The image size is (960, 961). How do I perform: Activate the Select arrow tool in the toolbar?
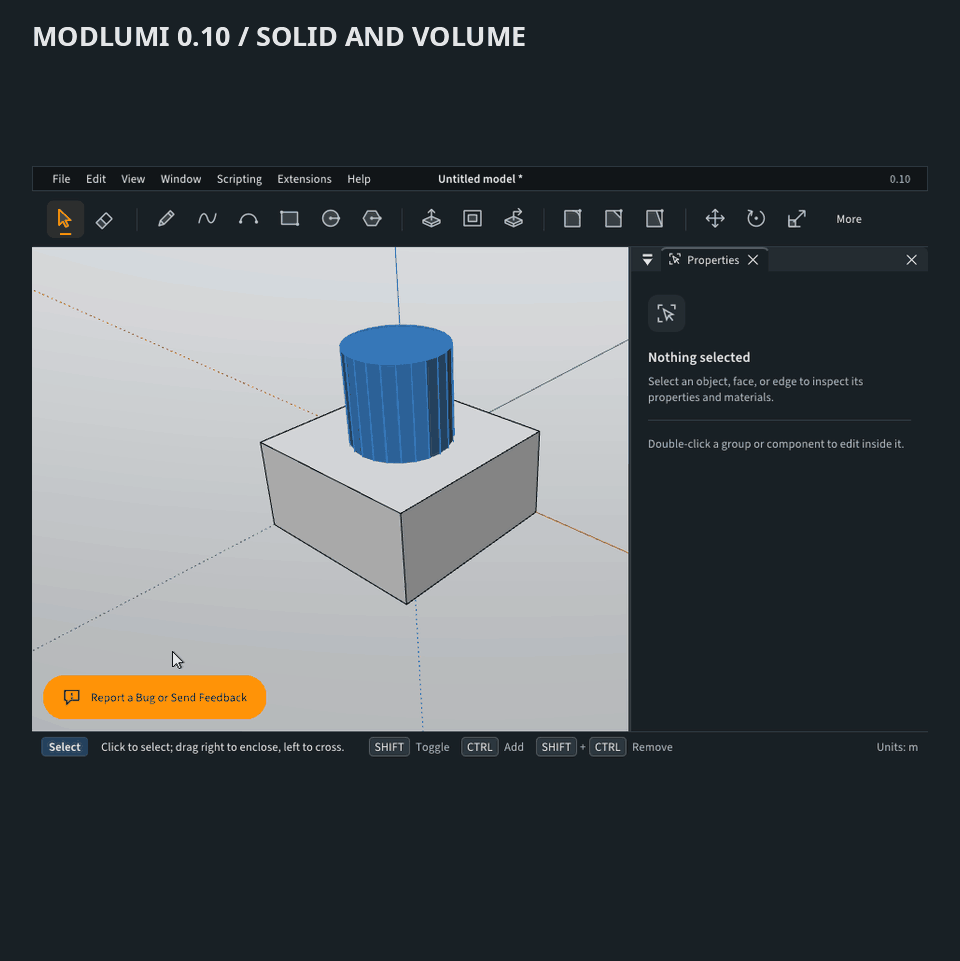(x=65, y=219)
